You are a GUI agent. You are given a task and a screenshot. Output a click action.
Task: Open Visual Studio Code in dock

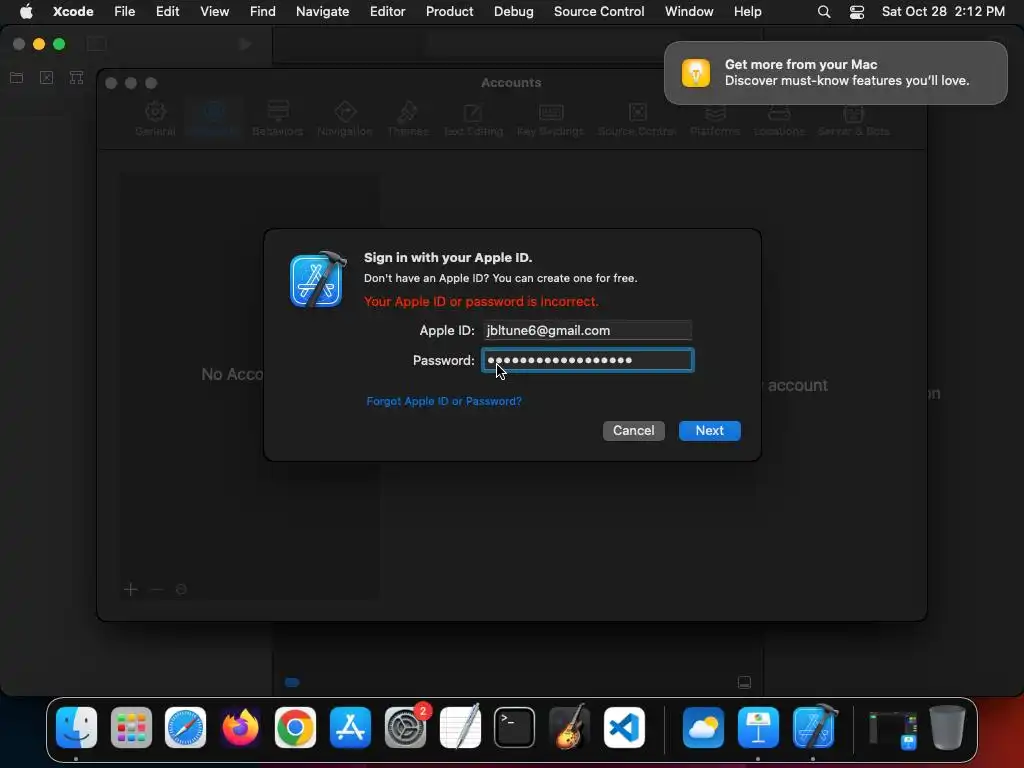tap(624, 728)
